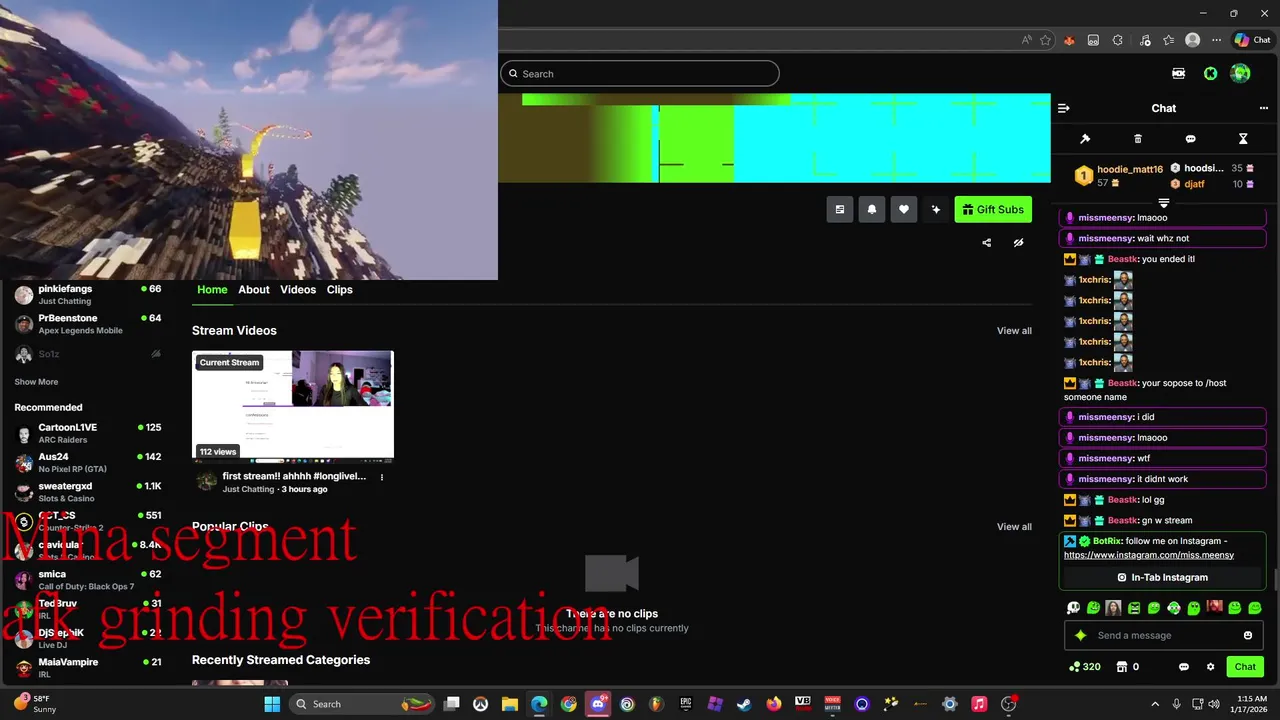Click the In-Tab Instagram button
This screenshot has height=720, width=1280.
(x=1163, y=577)
